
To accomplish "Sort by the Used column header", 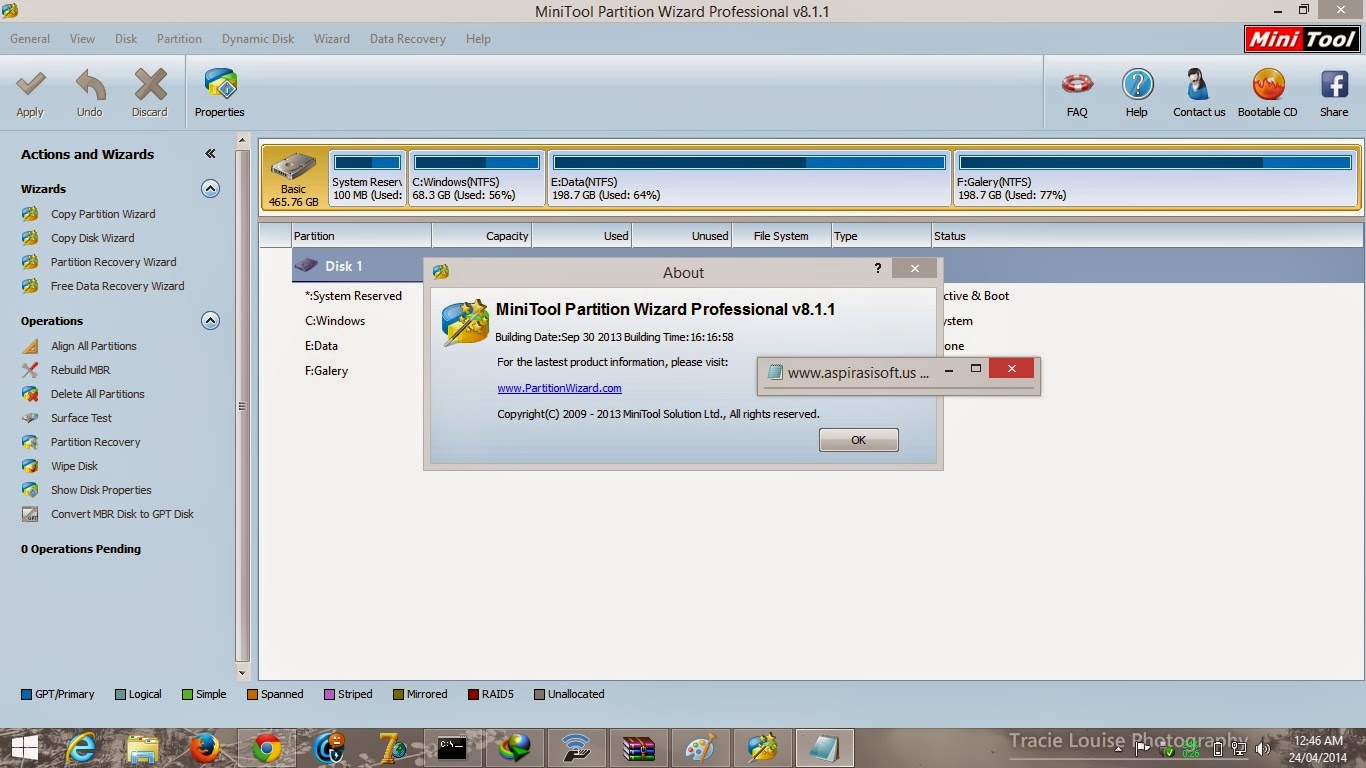I will point(582,236).
